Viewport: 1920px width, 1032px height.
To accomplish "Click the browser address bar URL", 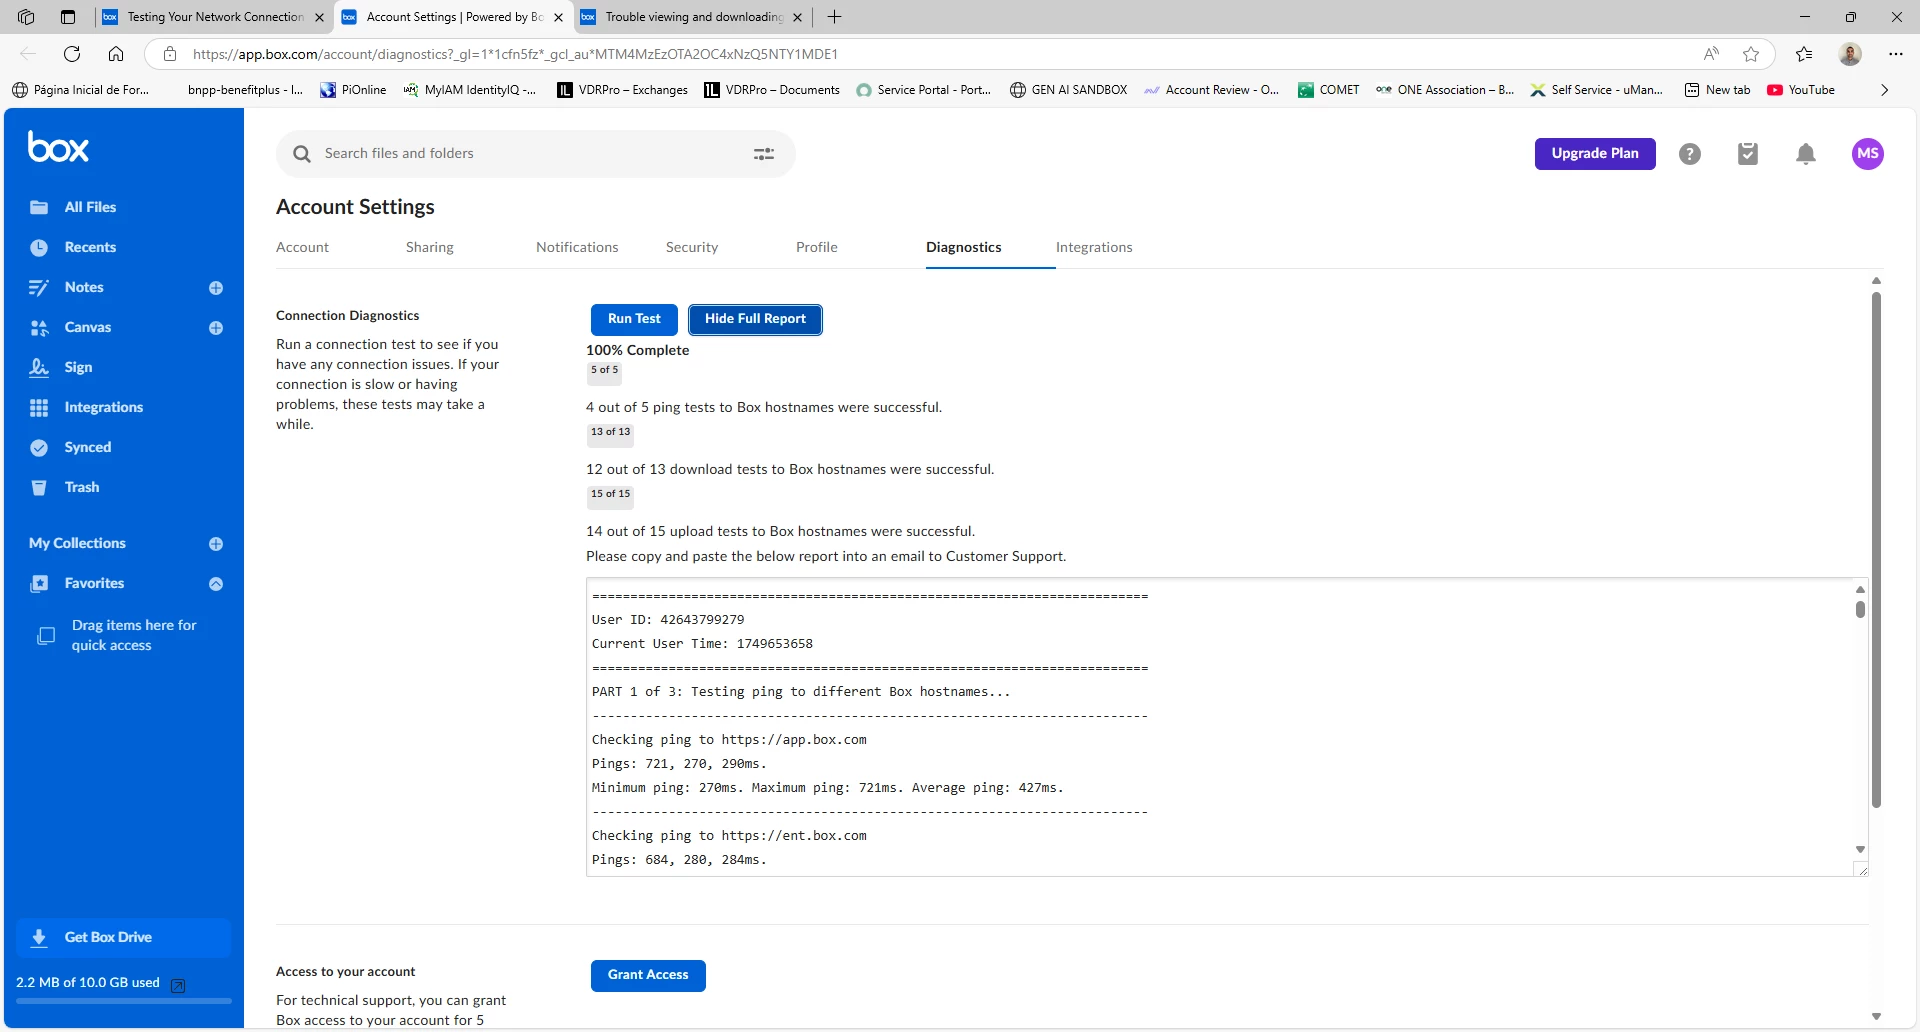I will 515,54.
